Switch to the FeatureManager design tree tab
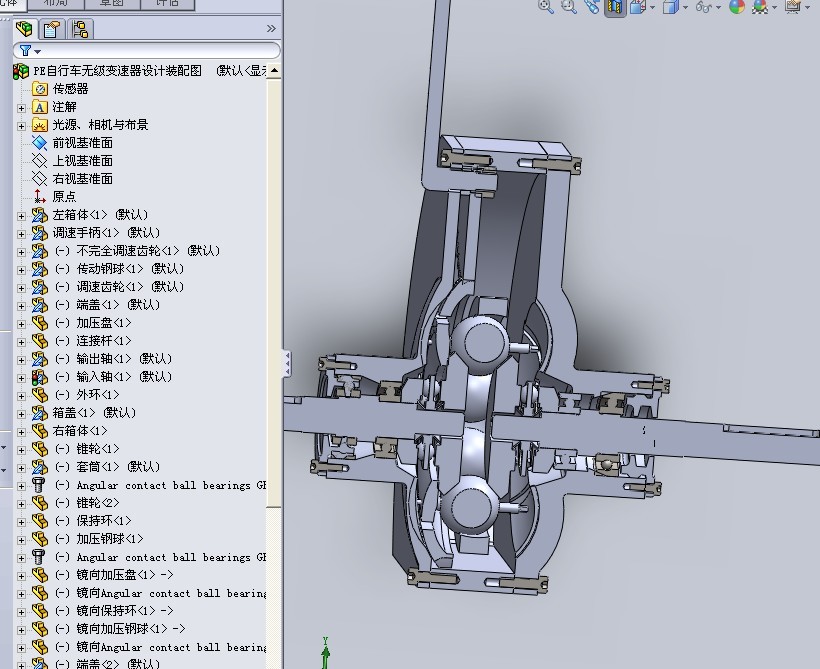 coord(24,29)
